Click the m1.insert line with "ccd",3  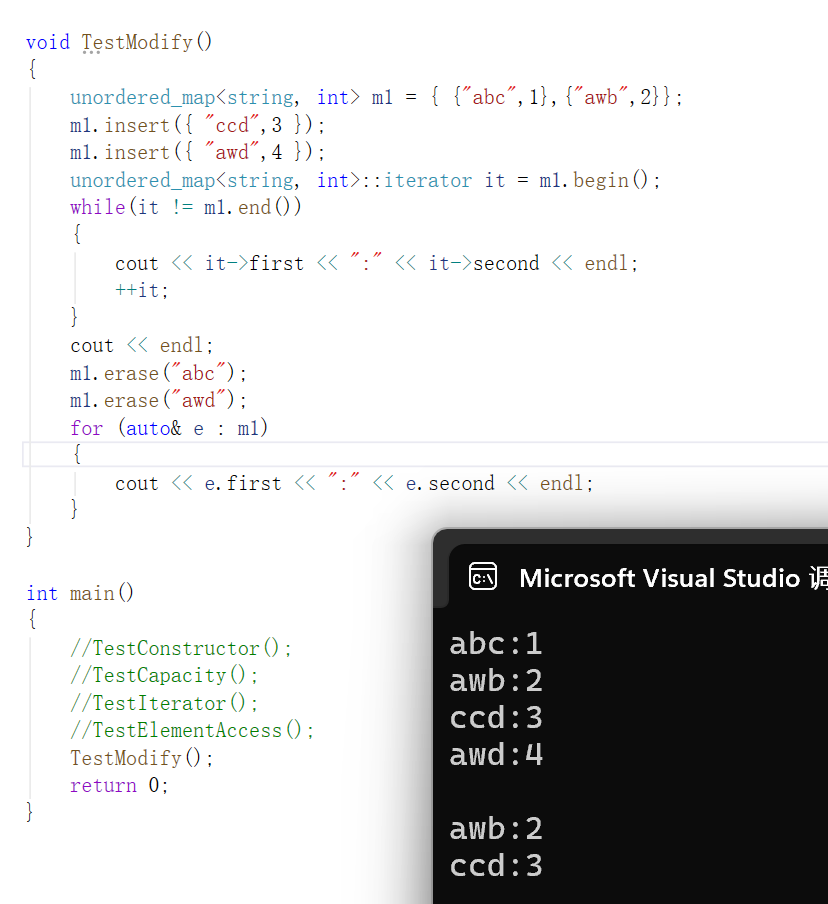coord(197,125)
